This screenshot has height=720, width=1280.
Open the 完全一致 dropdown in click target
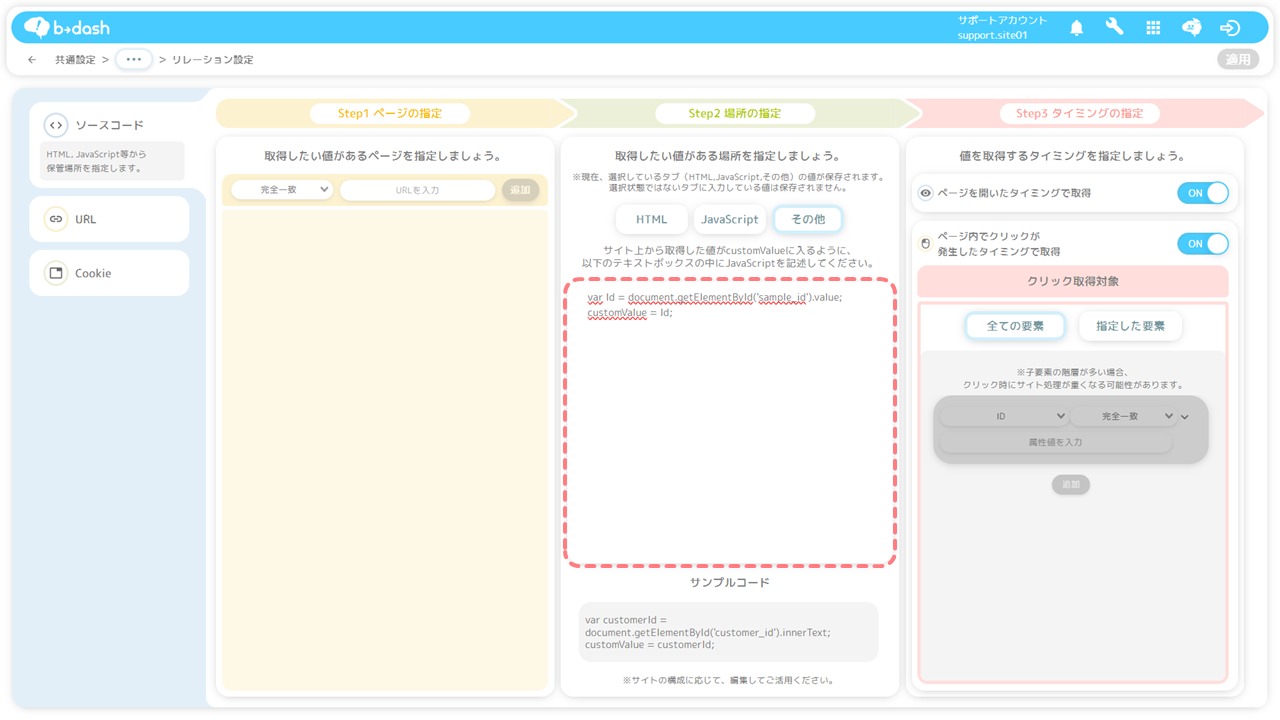tap(1124, 416)
